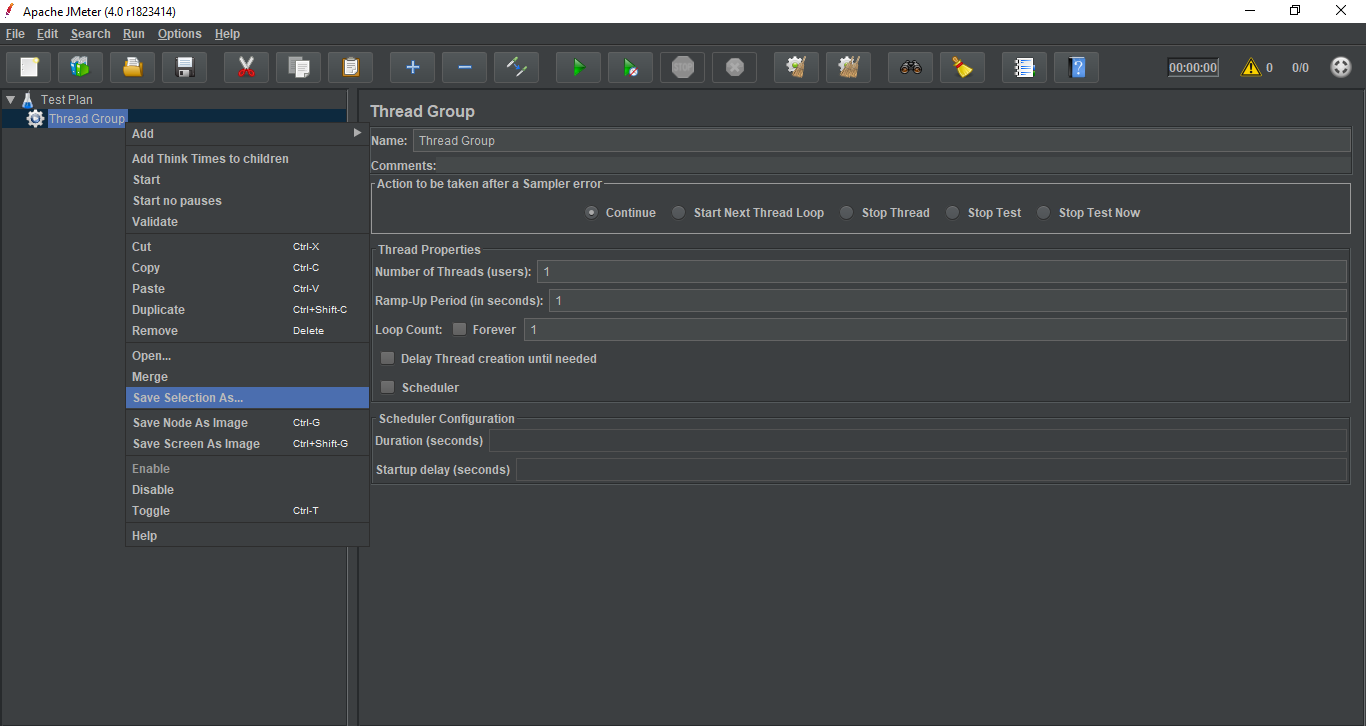Click the Start no pauses toolbar icon
Viewport: 1366px width, 726px height.
tap(630, 67)
